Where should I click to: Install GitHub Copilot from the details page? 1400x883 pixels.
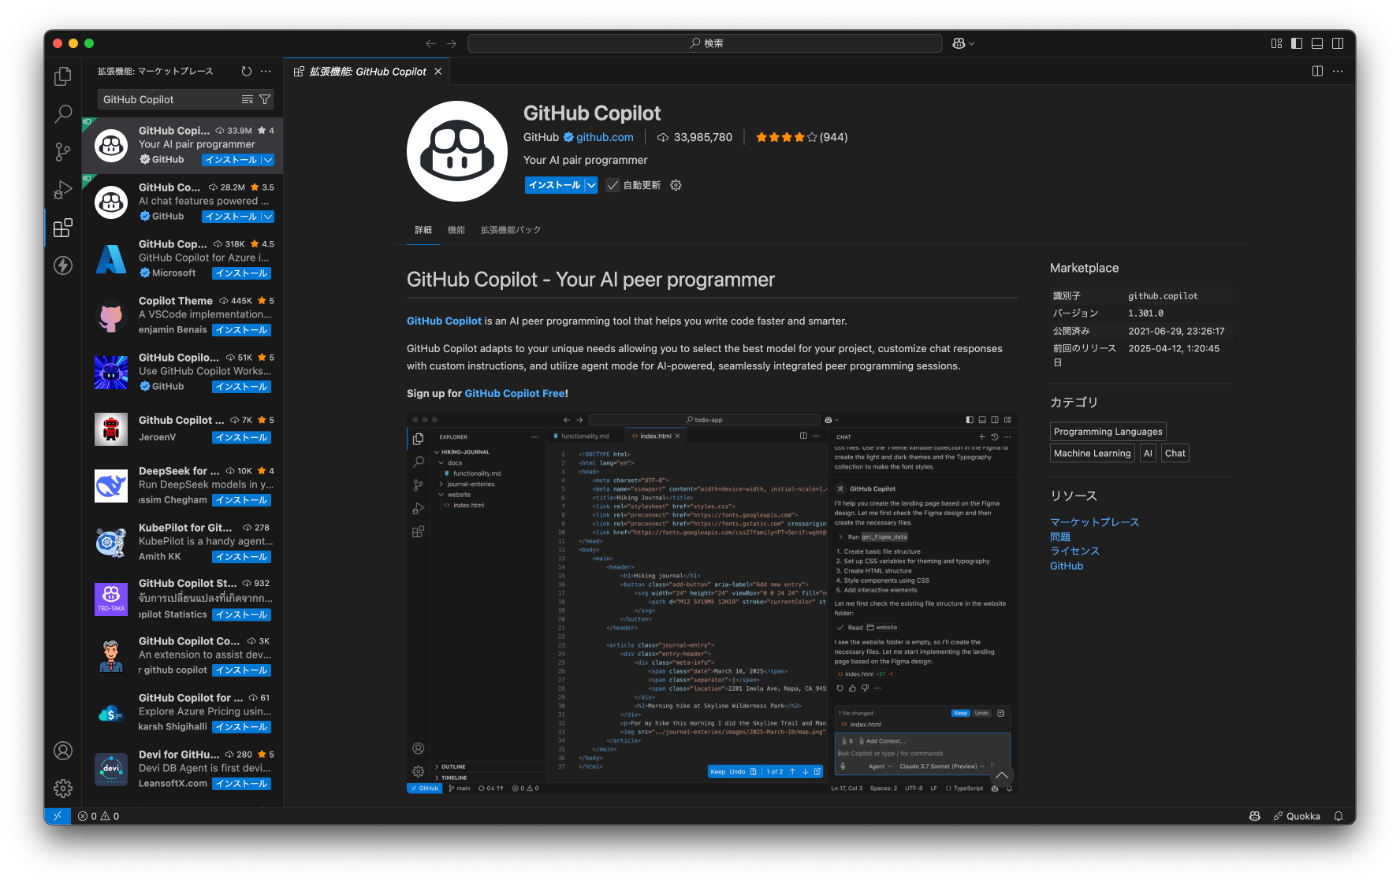(x=554, y=185)
